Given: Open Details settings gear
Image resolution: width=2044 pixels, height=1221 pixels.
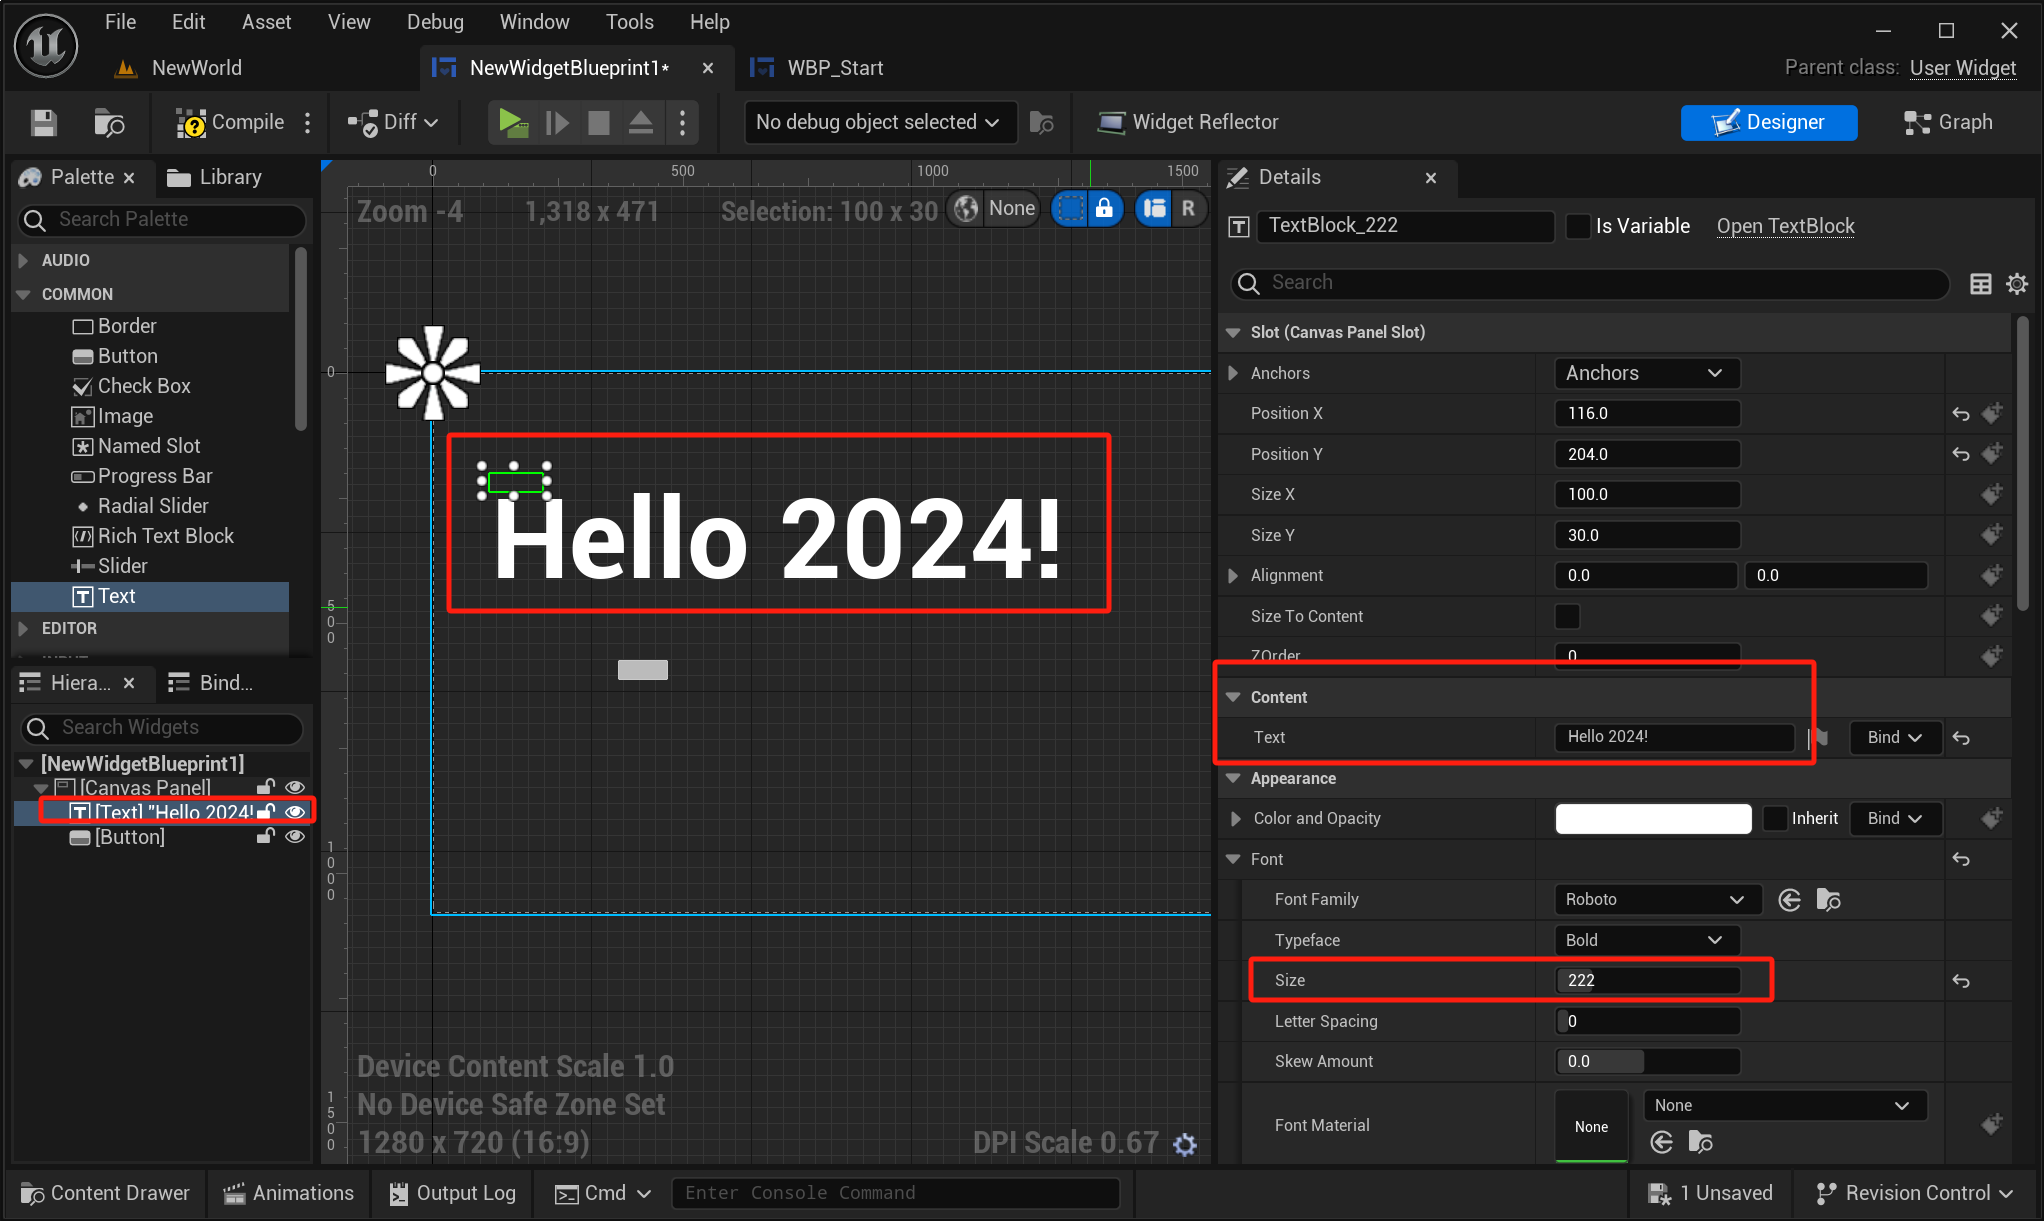Looking at the screenshot, I should pyautogui.click(x=2017, y=283).
